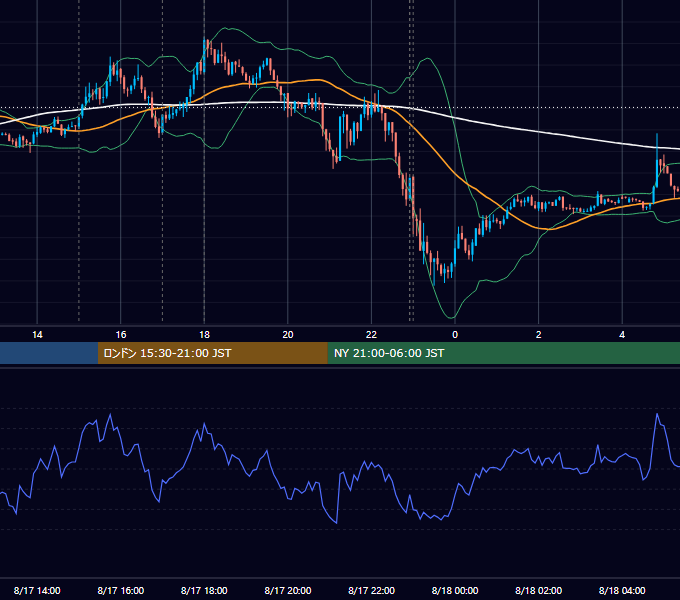Click the 8/18 00:00 date label
The image size is (680, 600).
[455, 590]
